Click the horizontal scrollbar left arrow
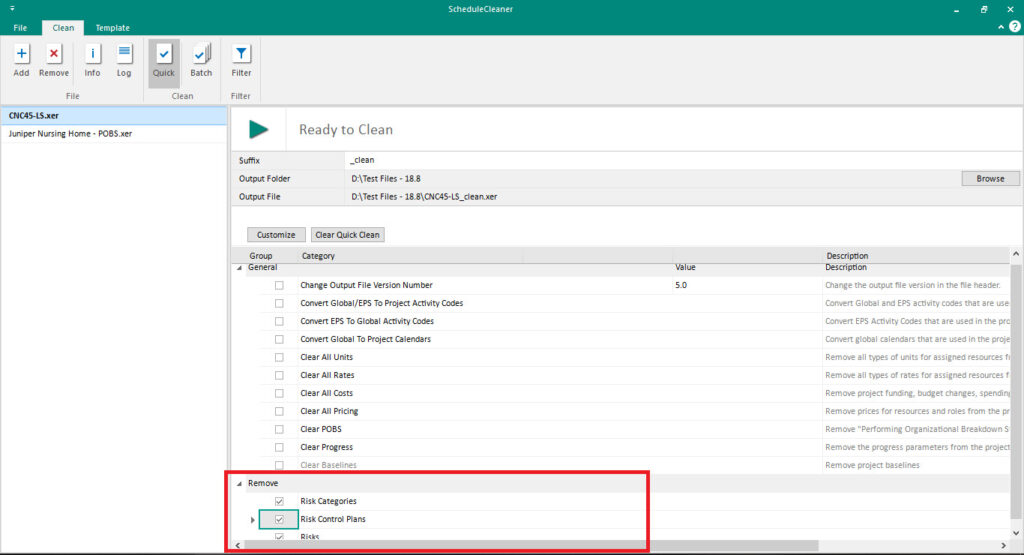Screen dimensions: 1024x555 [x=238, y=545]
